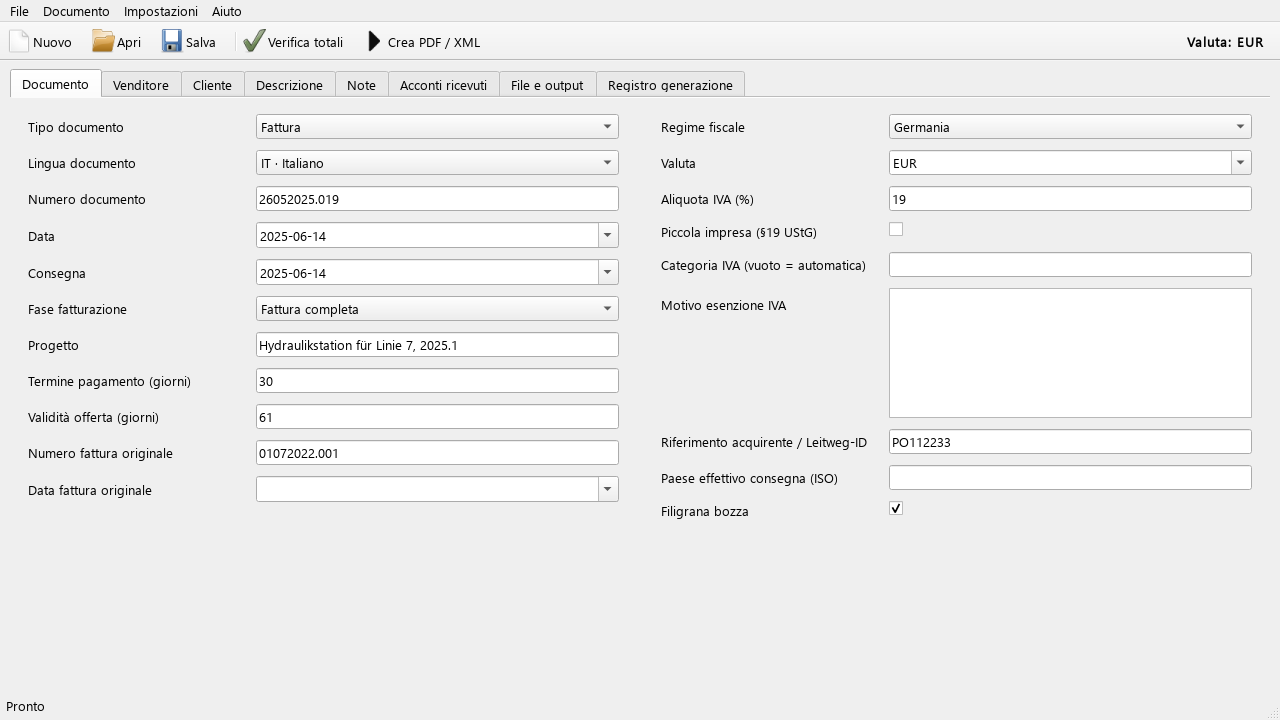Focus the Aliquota IVA (%) field
Viewport: 1280px width, 720px height.
point(1070,199)
